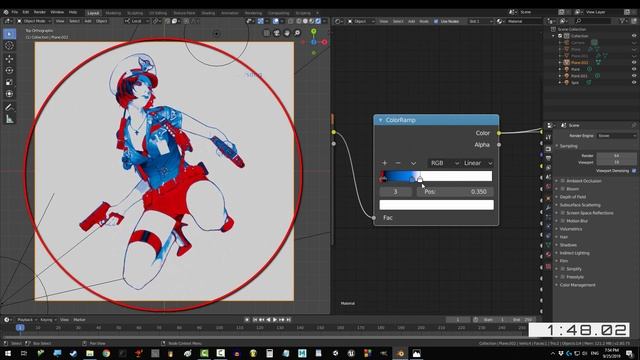Open the ColorRamp tools chevron menu
Screen dimensions: 640x360
[413, 163]
